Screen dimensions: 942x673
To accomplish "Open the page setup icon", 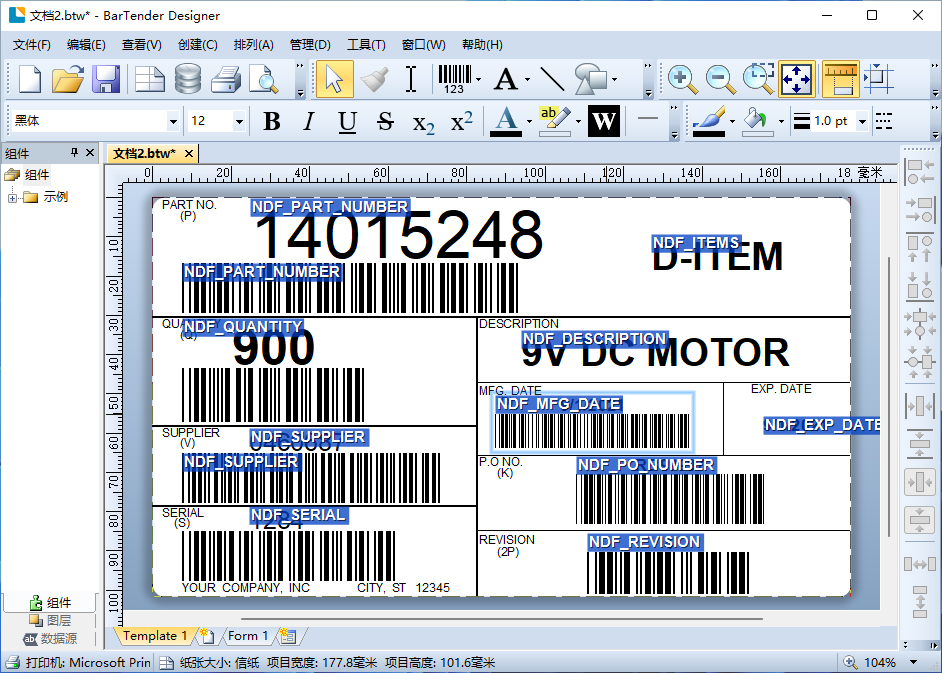I will point(150,79).
